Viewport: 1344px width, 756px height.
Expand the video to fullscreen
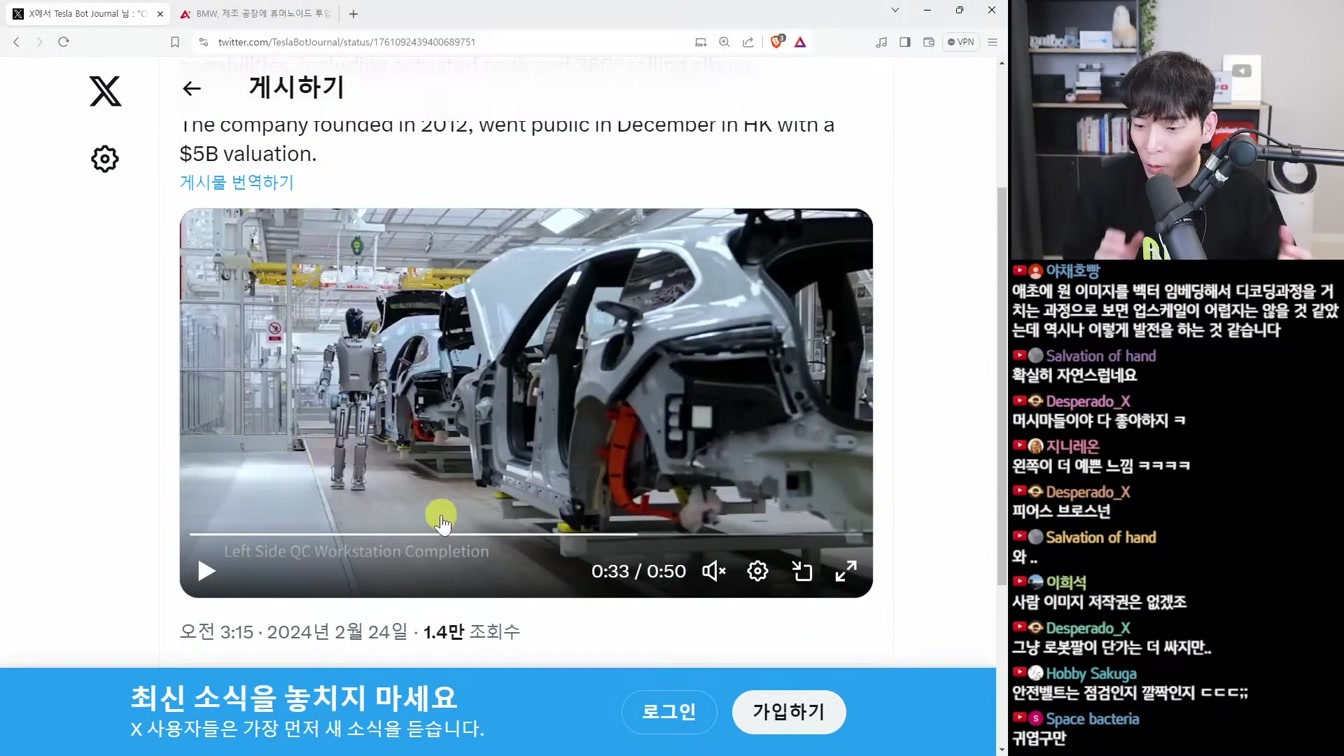[x=846, y=571]
